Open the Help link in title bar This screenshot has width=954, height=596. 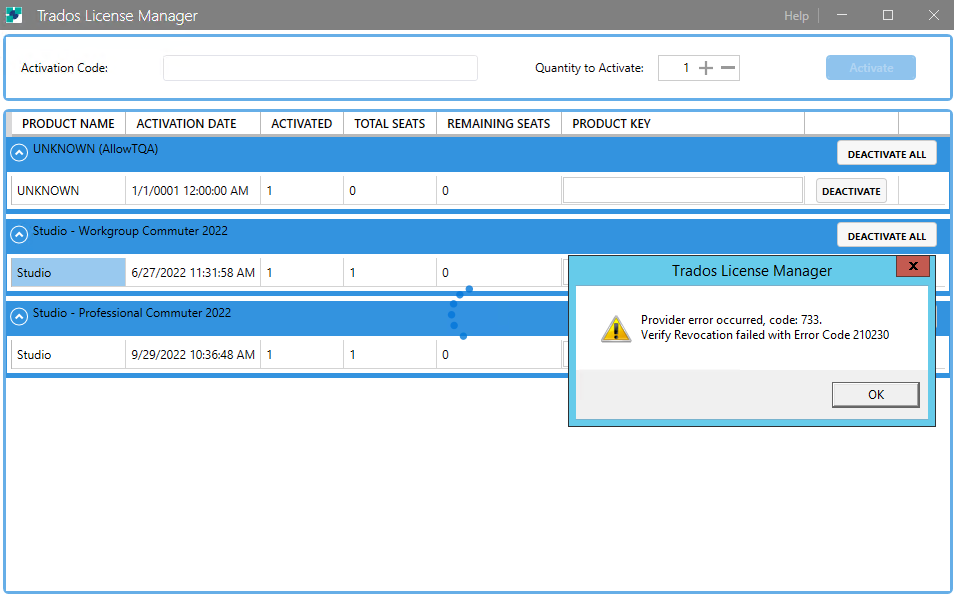(796, 16)
